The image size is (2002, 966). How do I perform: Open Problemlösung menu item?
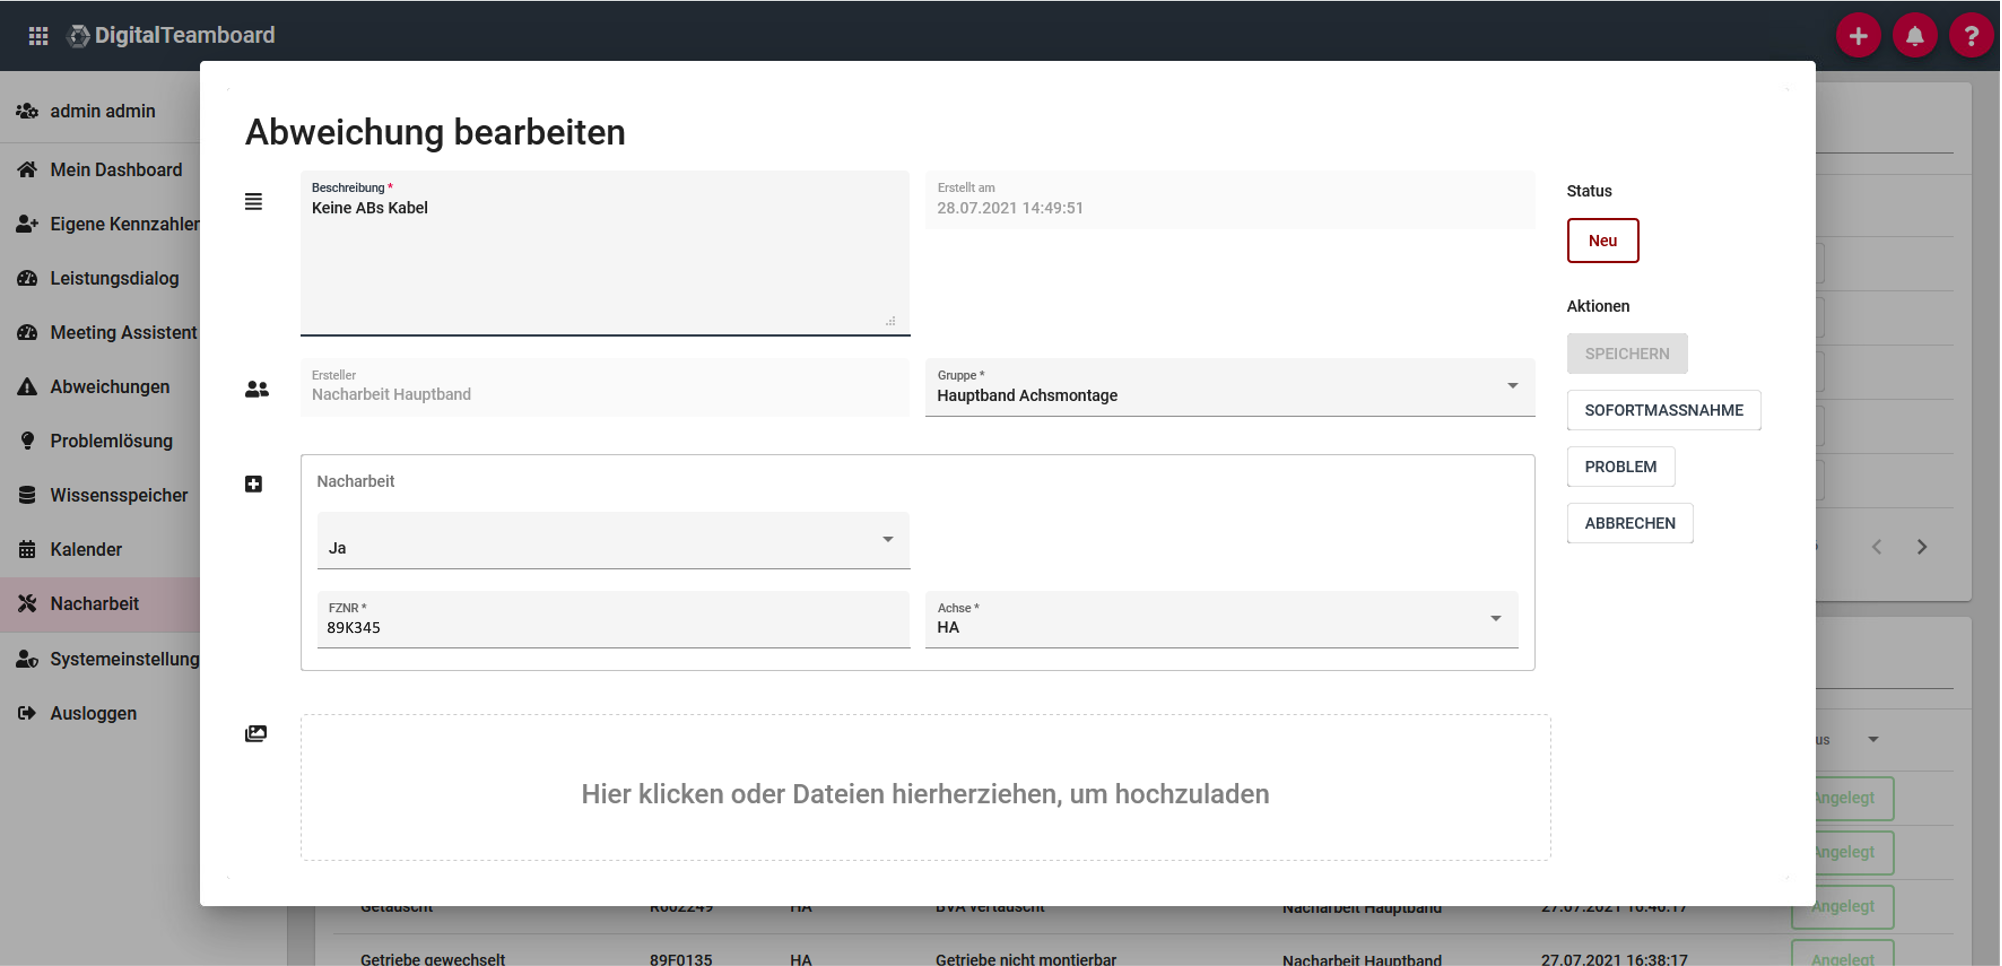[x=100, y=441]
